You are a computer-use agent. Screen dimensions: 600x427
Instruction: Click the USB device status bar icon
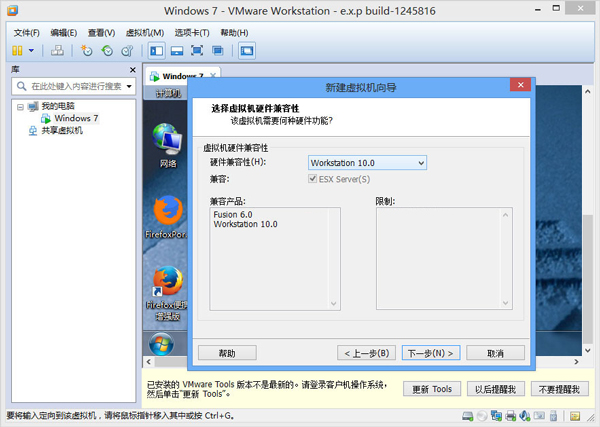click(553, 416)
